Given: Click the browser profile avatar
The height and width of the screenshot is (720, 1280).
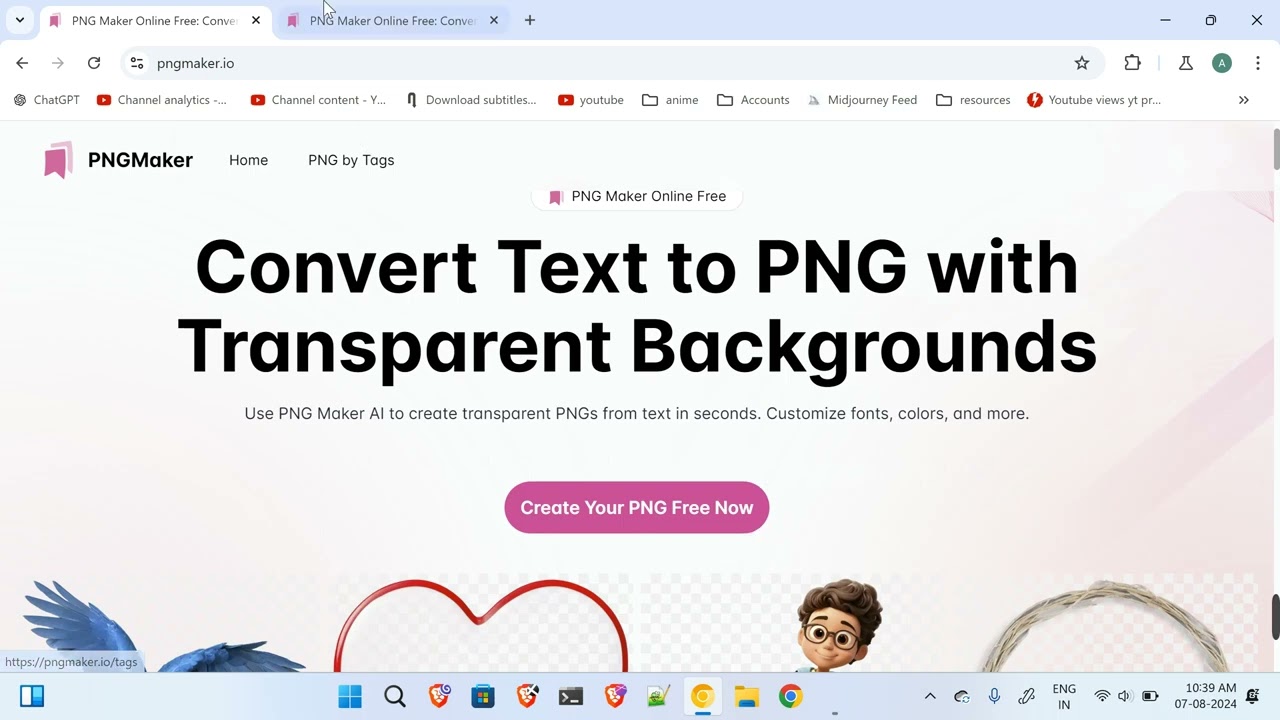Looking at the screenshot, I should (x=1222, y=62).
